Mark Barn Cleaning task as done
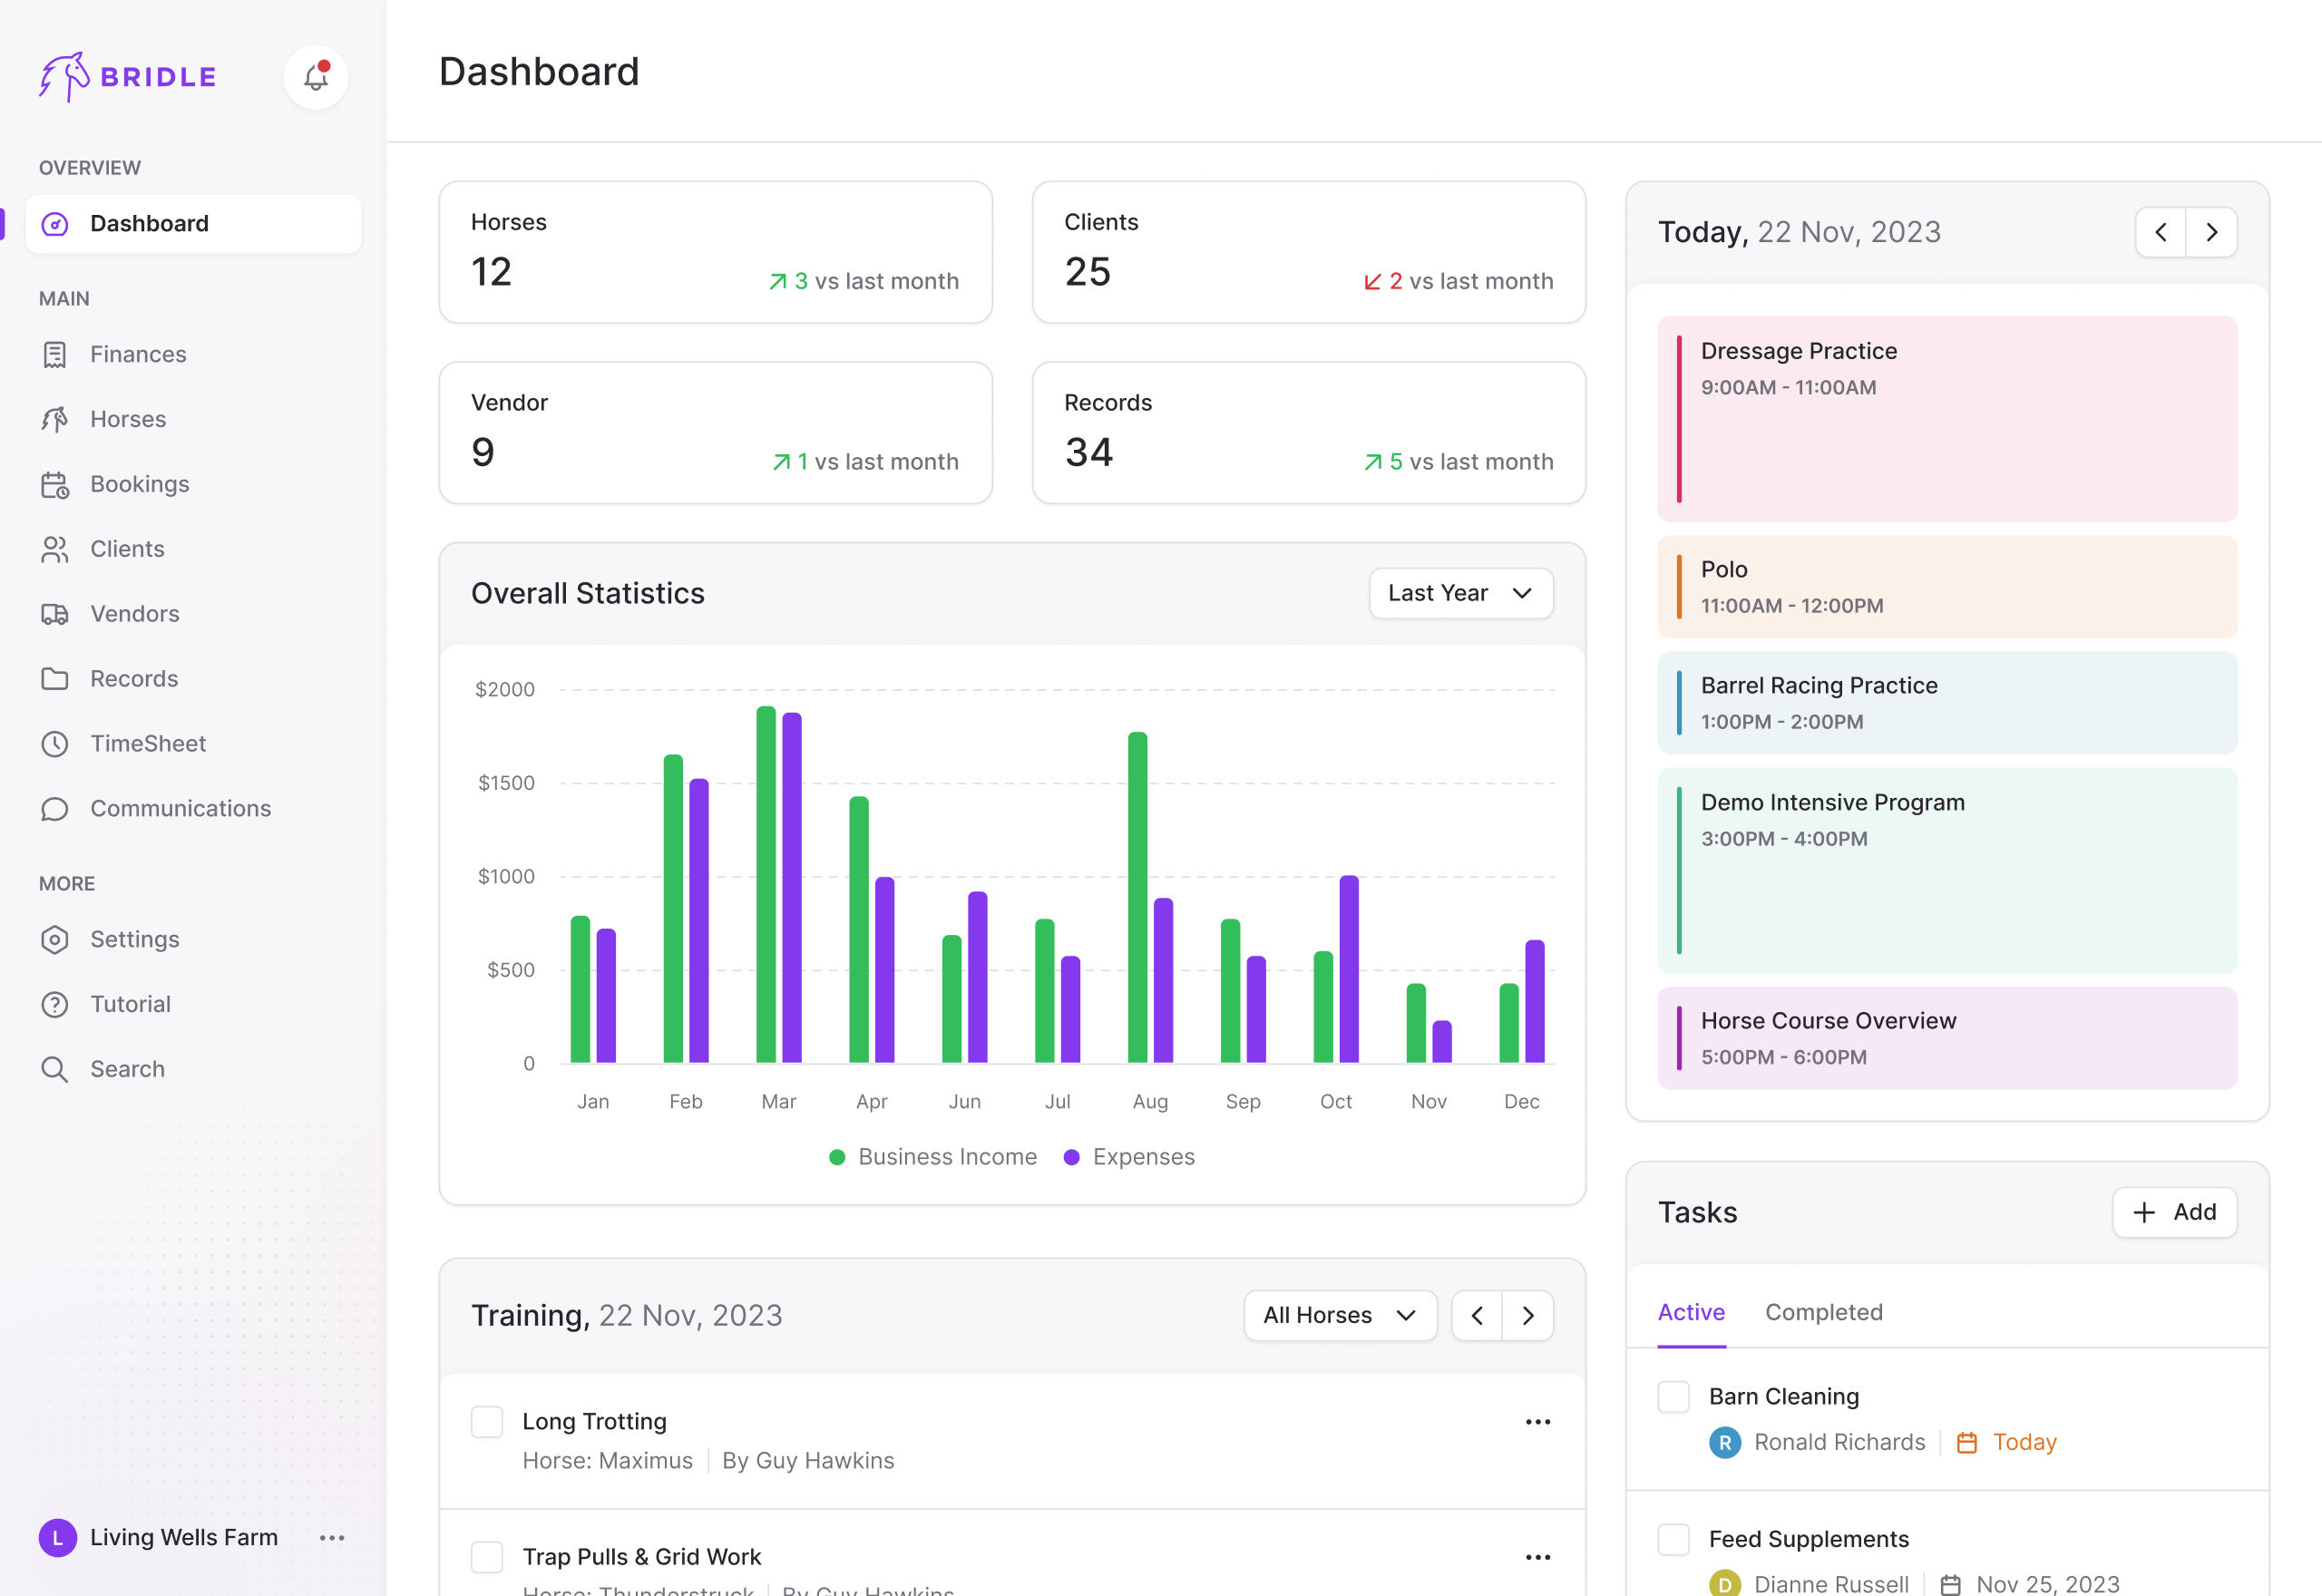2322x1596 pixels. [1674, 1397]
